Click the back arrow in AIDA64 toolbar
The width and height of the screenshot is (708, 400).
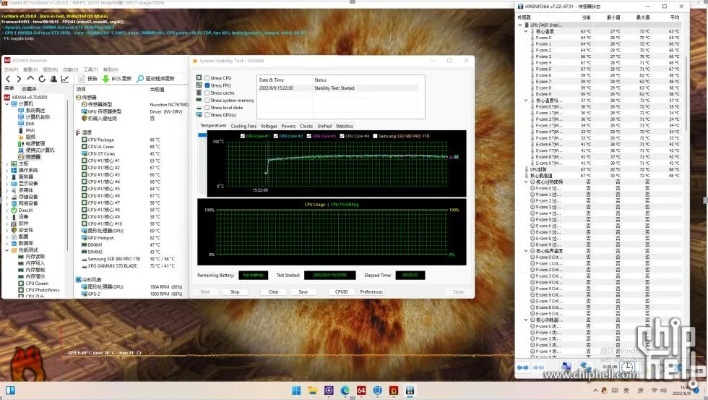[x=10, y=77]
